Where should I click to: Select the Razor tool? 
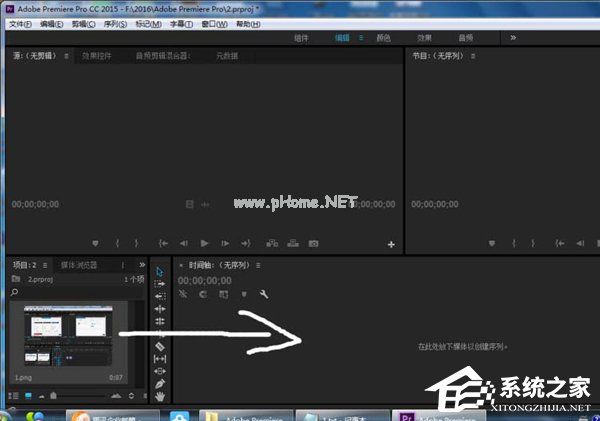(x=160, y=346)
